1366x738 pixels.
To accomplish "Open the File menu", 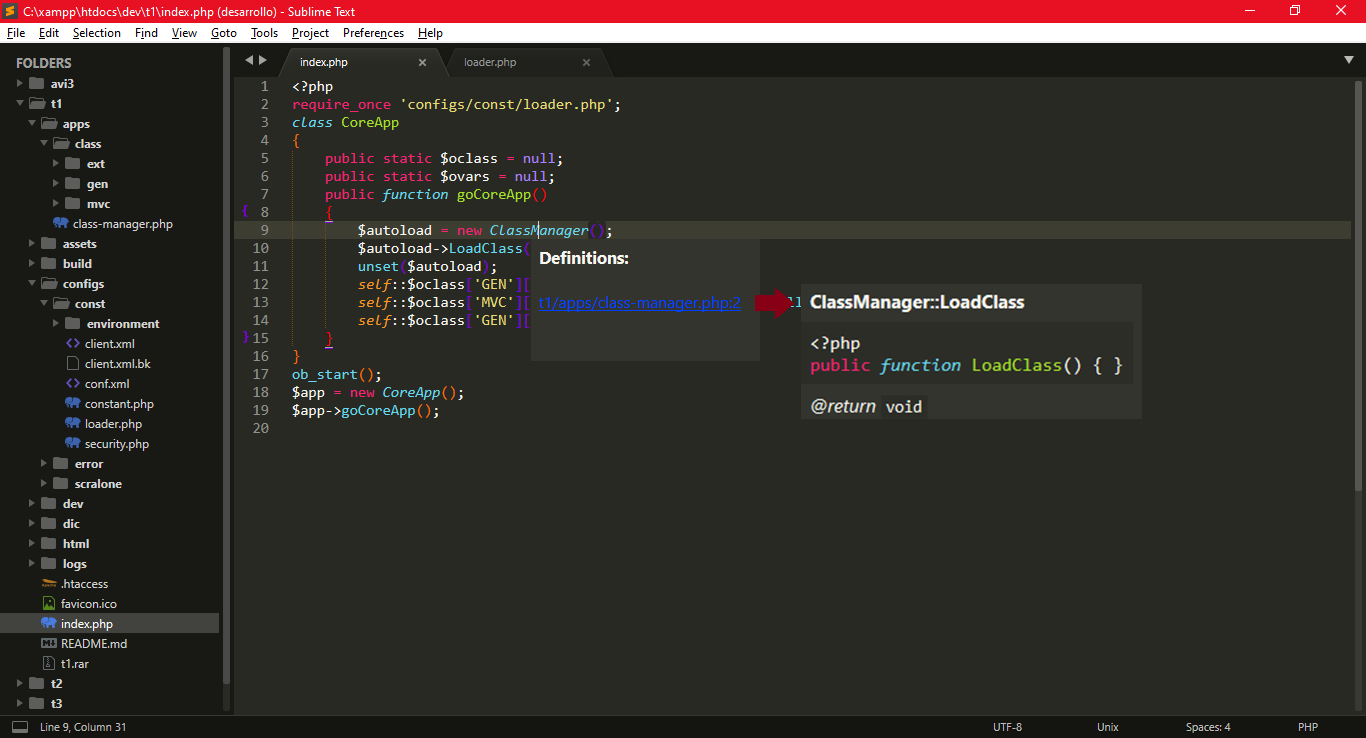I will pyautogui.click(x=15, y=33).
